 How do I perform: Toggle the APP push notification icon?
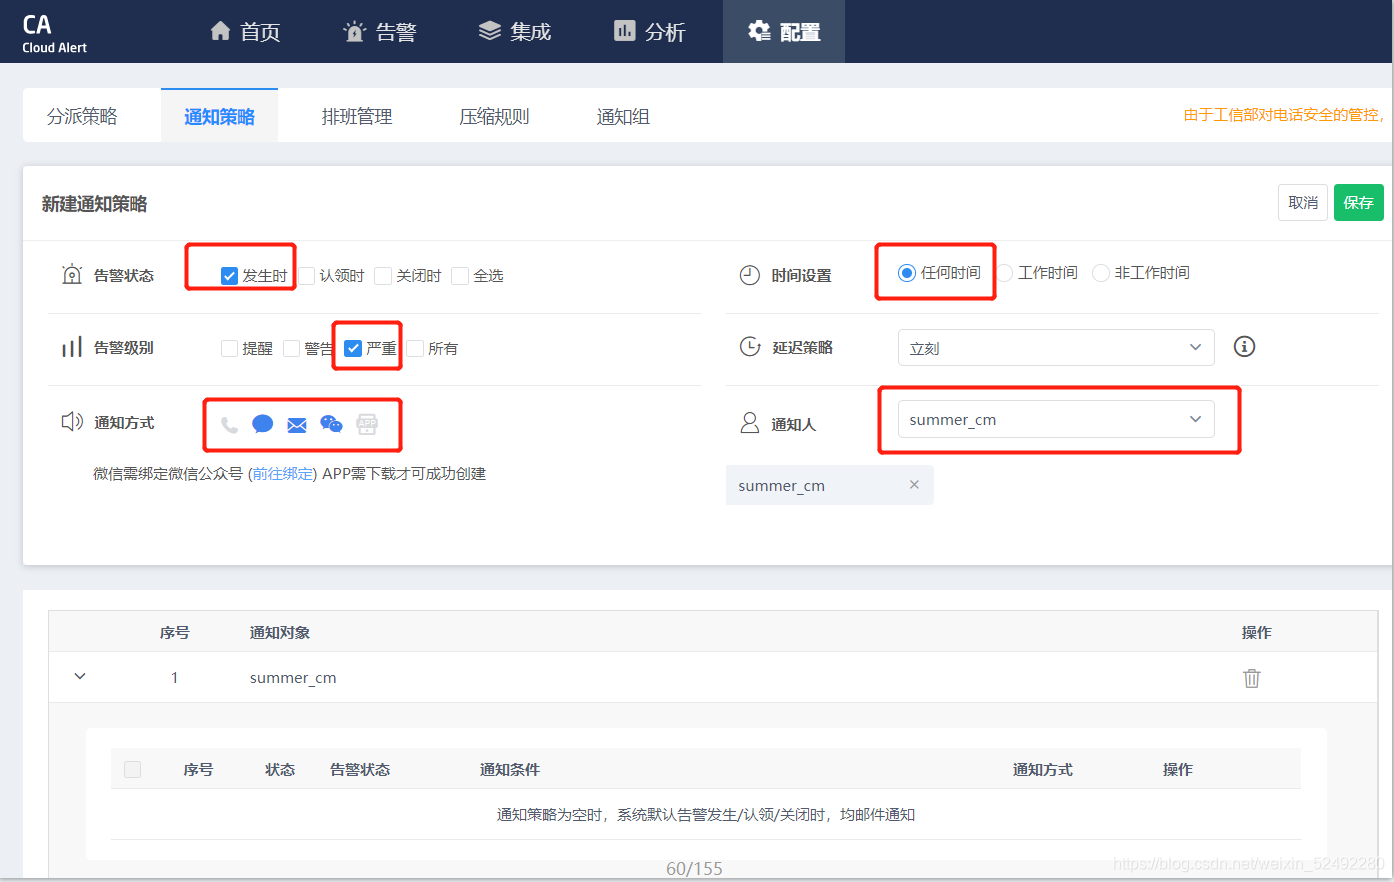point(367,424)
